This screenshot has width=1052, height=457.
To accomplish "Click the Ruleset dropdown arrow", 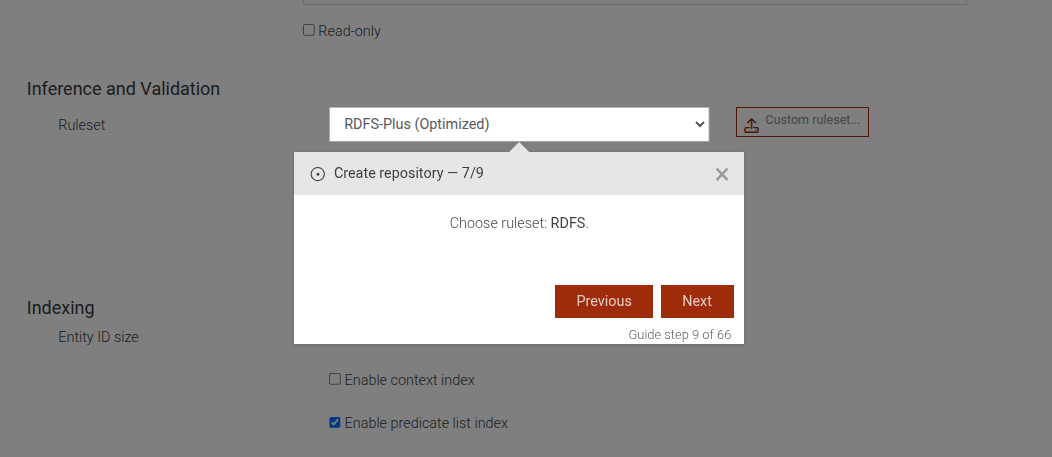I will coord(698,124).
